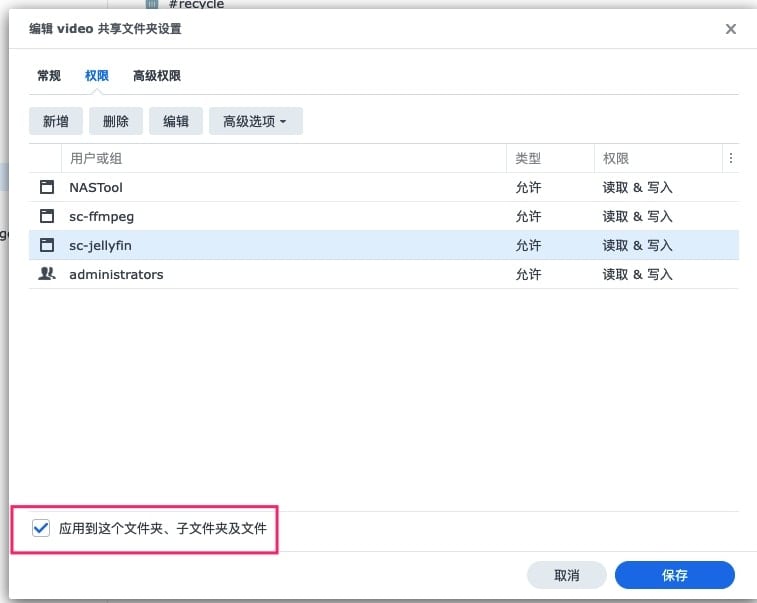Click 允许 in the sc-ffmpeg row
This screenshot has height=603, width=757.
click(528, 216)
